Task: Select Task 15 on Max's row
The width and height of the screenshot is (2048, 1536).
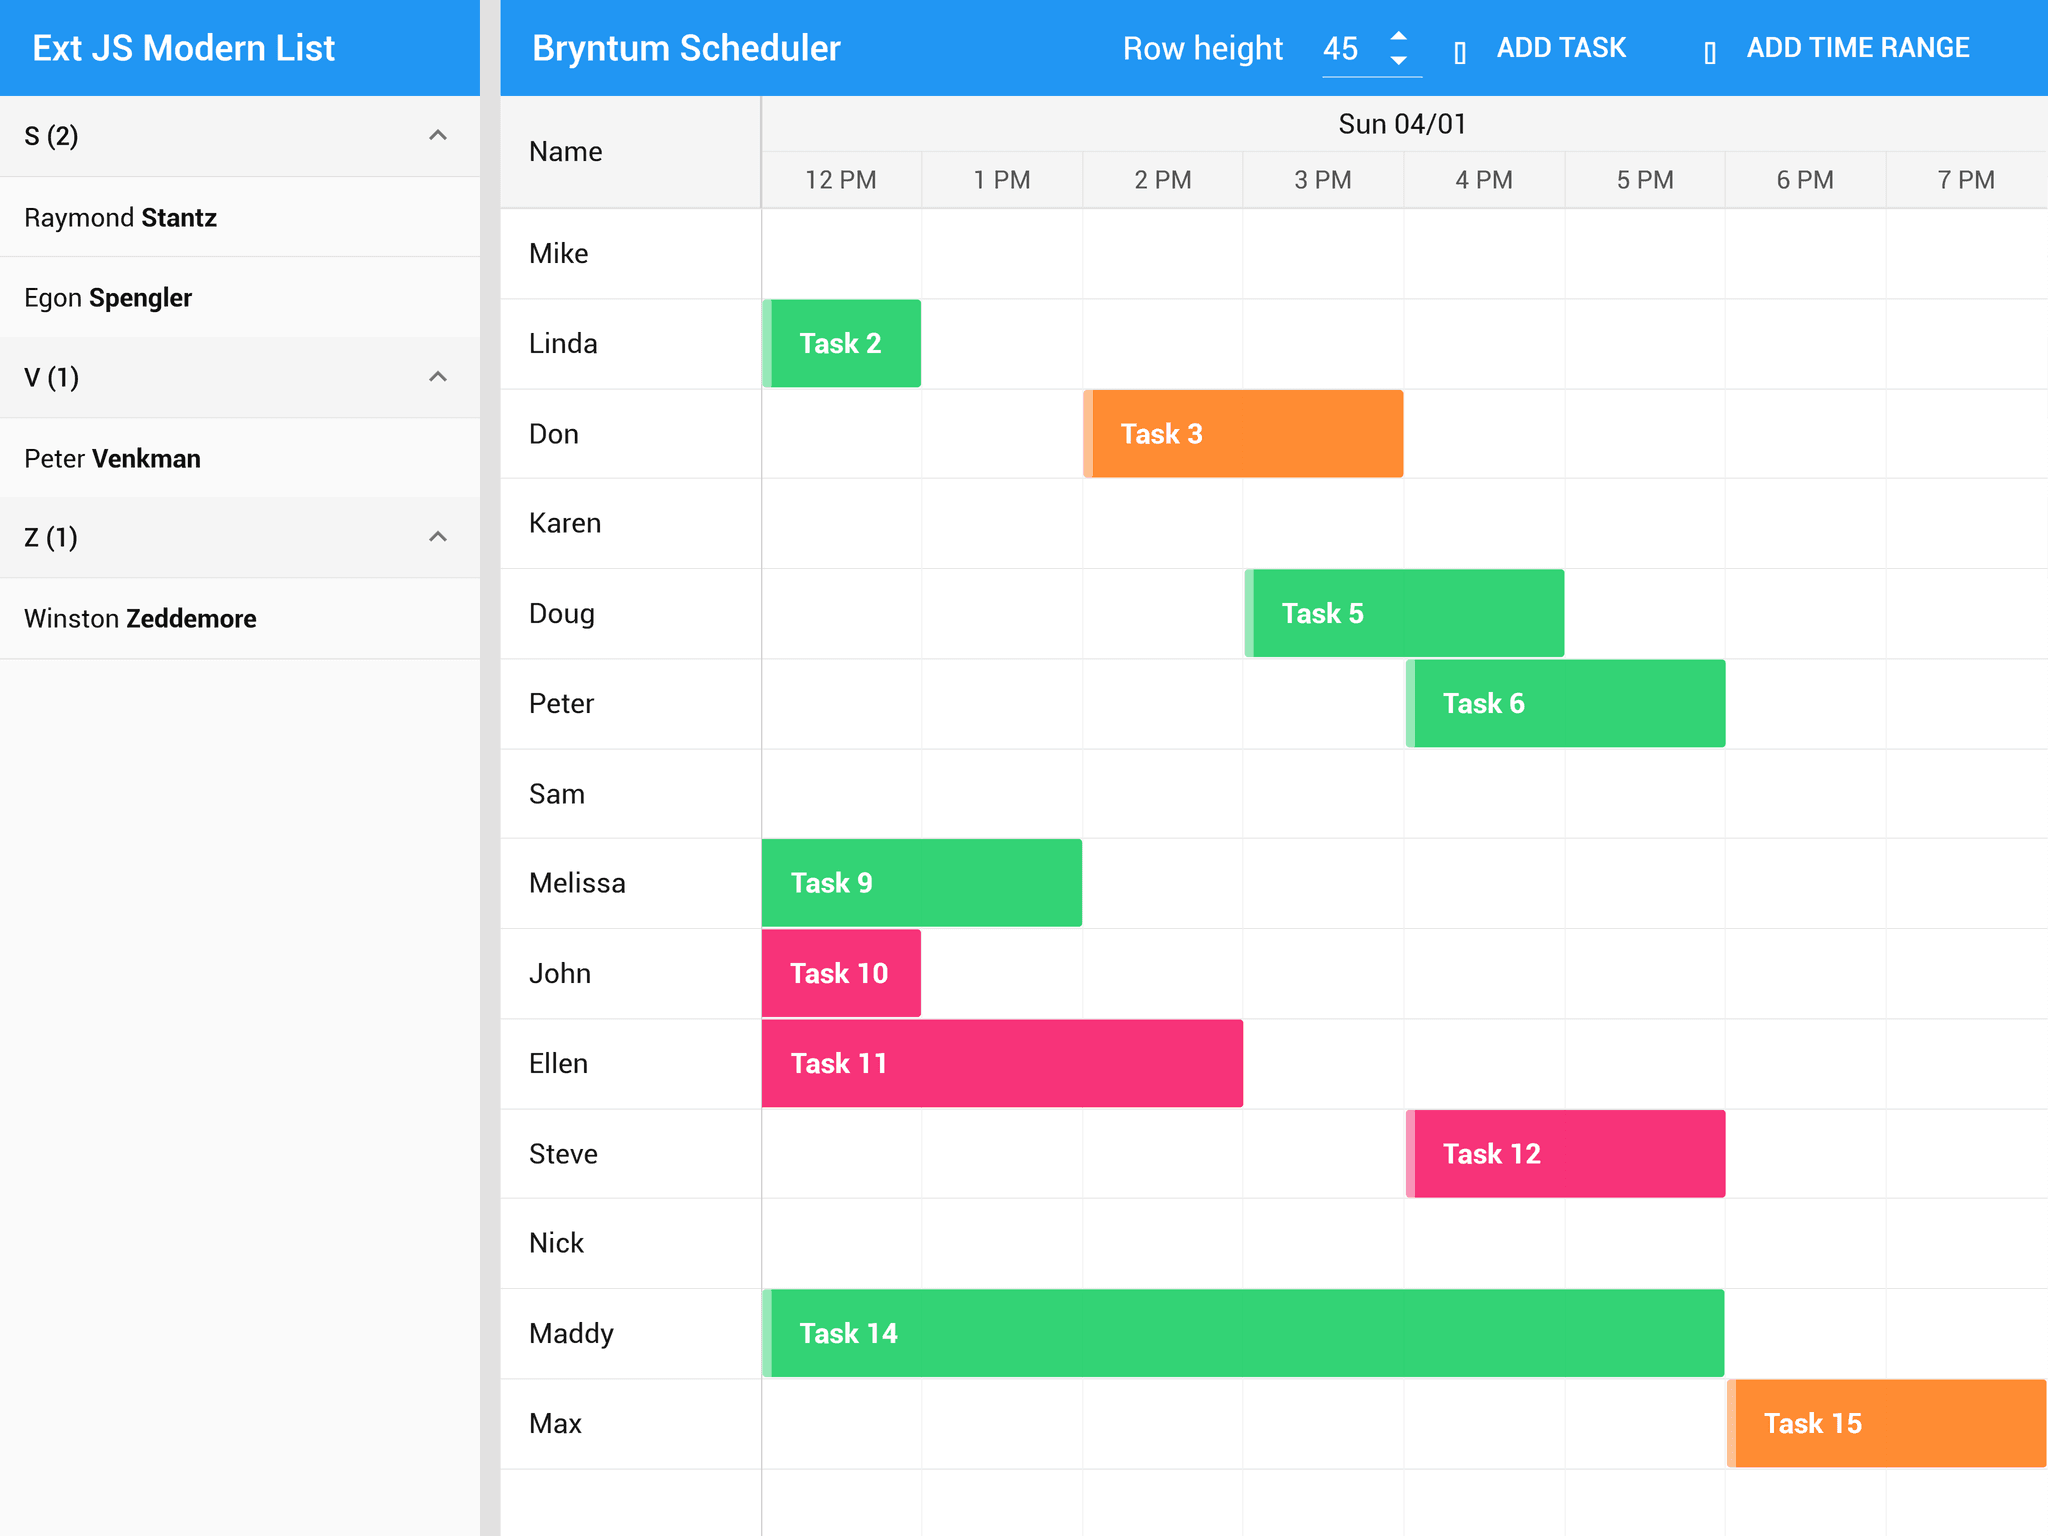Action: pyautogui.click(x=1886, y=1423)
